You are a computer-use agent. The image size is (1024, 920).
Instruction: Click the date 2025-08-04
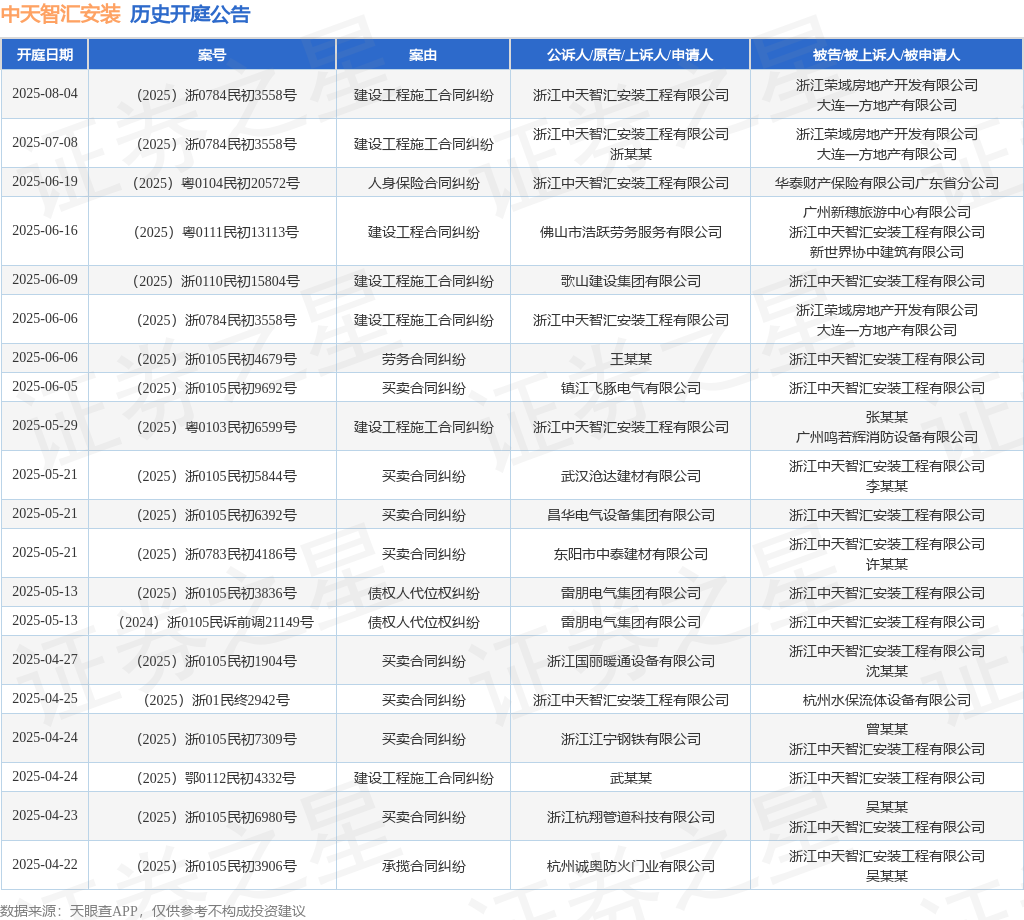click(x=45, y=93)
